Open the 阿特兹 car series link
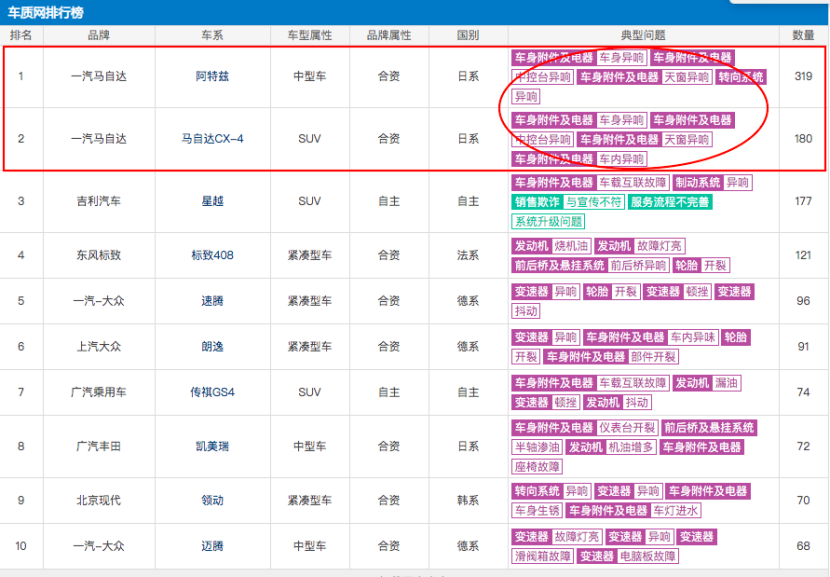 pos(213,77)
